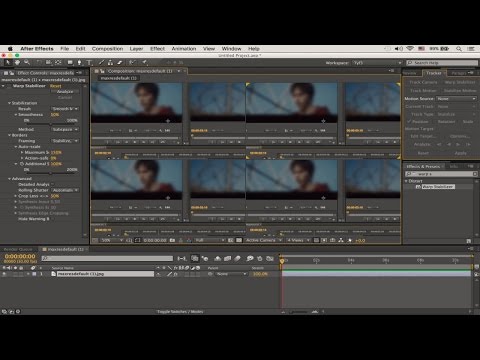Open the Window menu
480x360 pixels.
pos(231,49)
